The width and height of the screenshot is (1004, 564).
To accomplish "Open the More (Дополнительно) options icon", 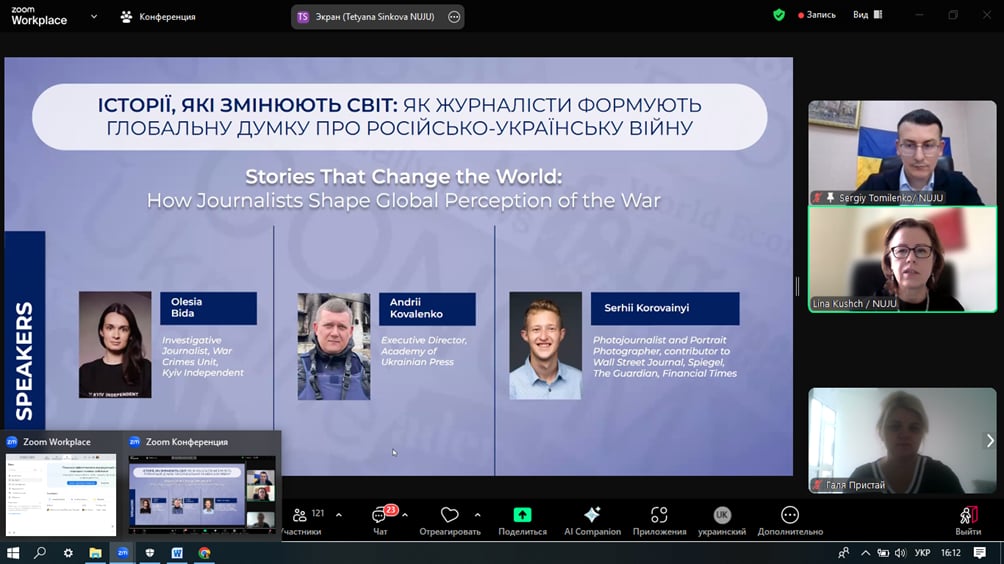I will (x=789, y=515).
